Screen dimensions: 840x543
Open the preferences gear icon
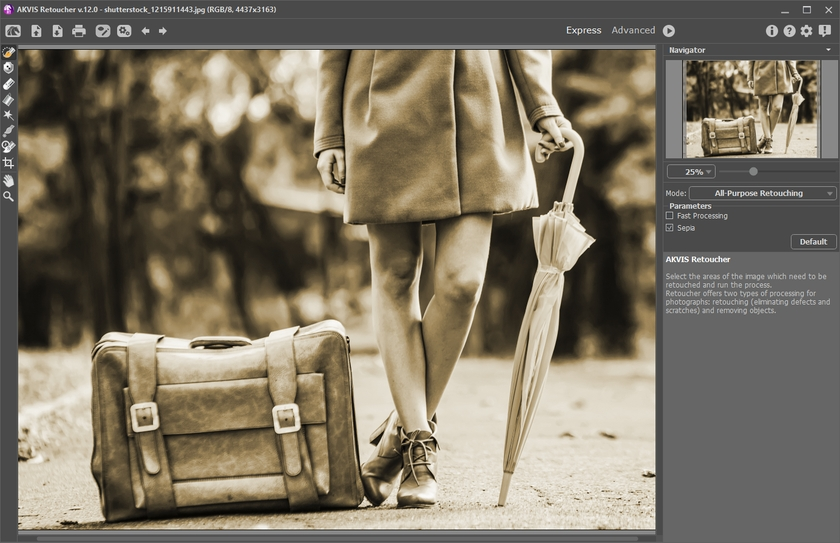(806, 31)
